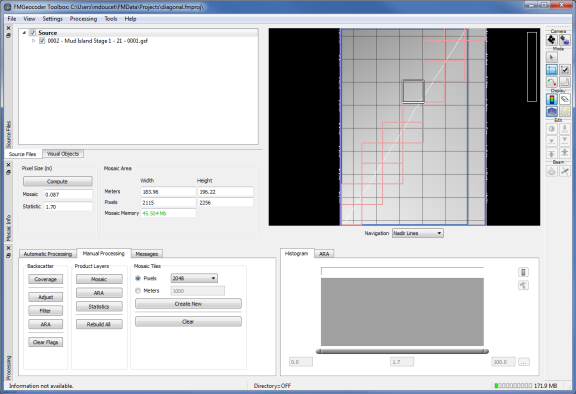
Task: Expand the 0002 Mud Island gsf tree node
Action: [33, 41]
